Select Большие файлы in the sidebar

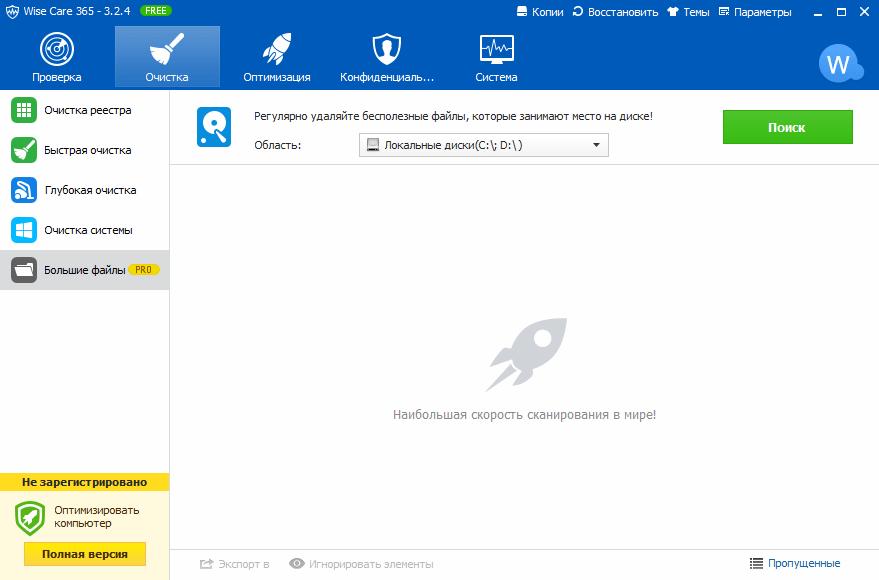coord(85,270)
